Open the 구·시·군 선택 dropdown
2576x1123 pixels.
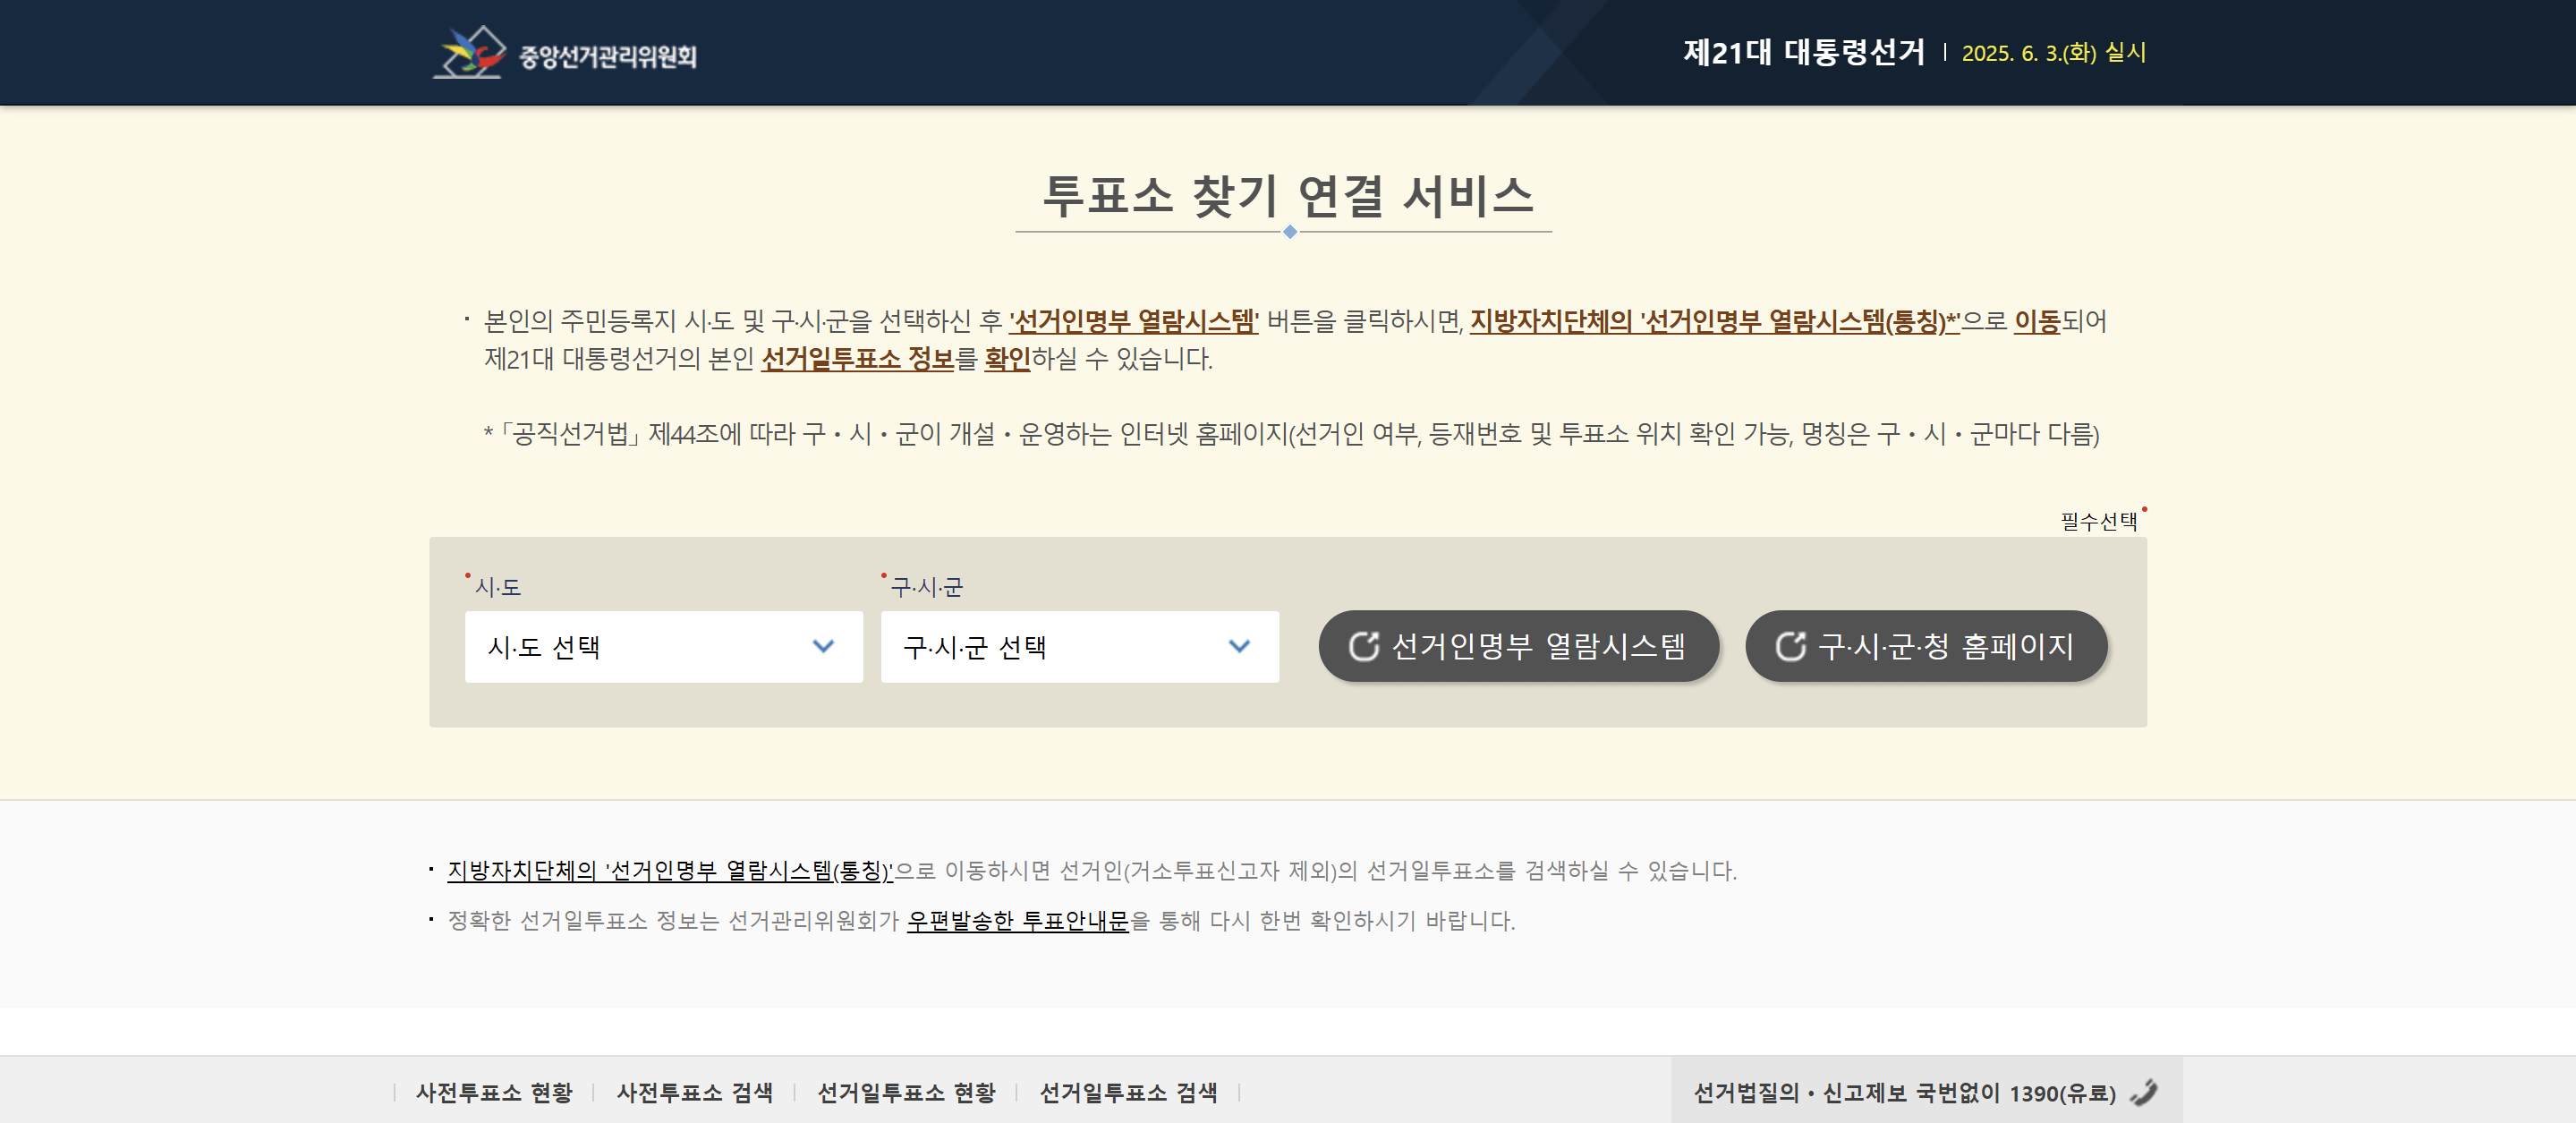click(x=1079, y=647)
